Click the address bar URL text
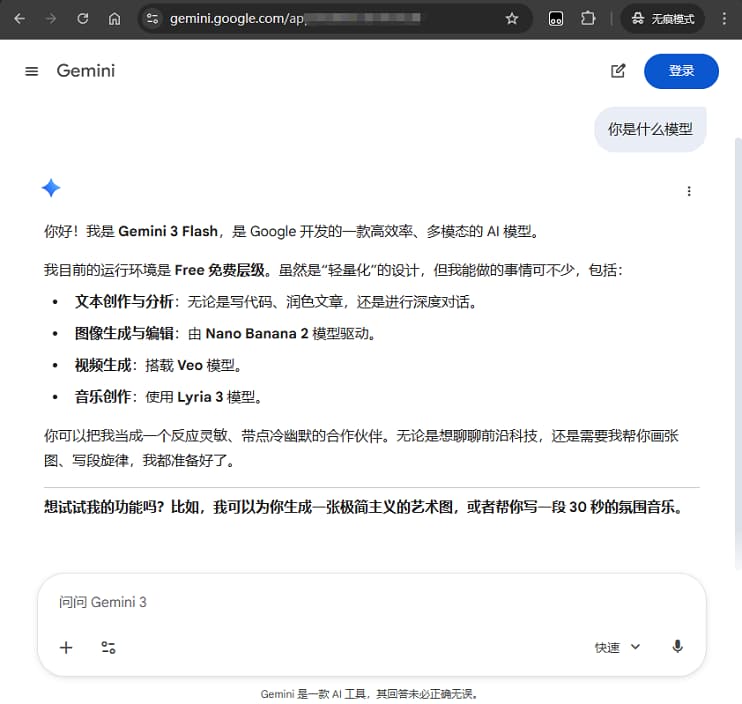The image size is (742, 704). (294, 19)
